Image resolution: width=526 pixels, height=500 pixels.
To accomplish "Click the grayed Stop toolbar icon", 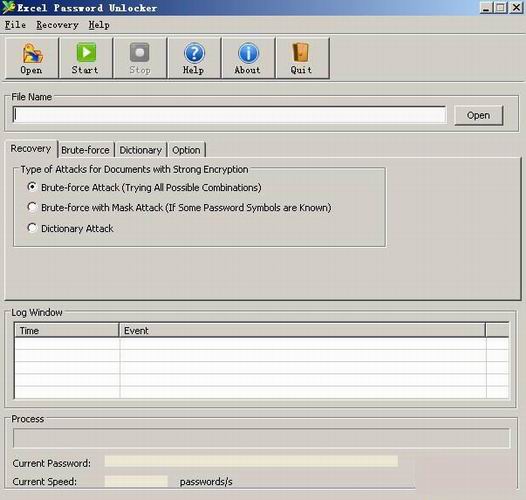I will [140, 58].
